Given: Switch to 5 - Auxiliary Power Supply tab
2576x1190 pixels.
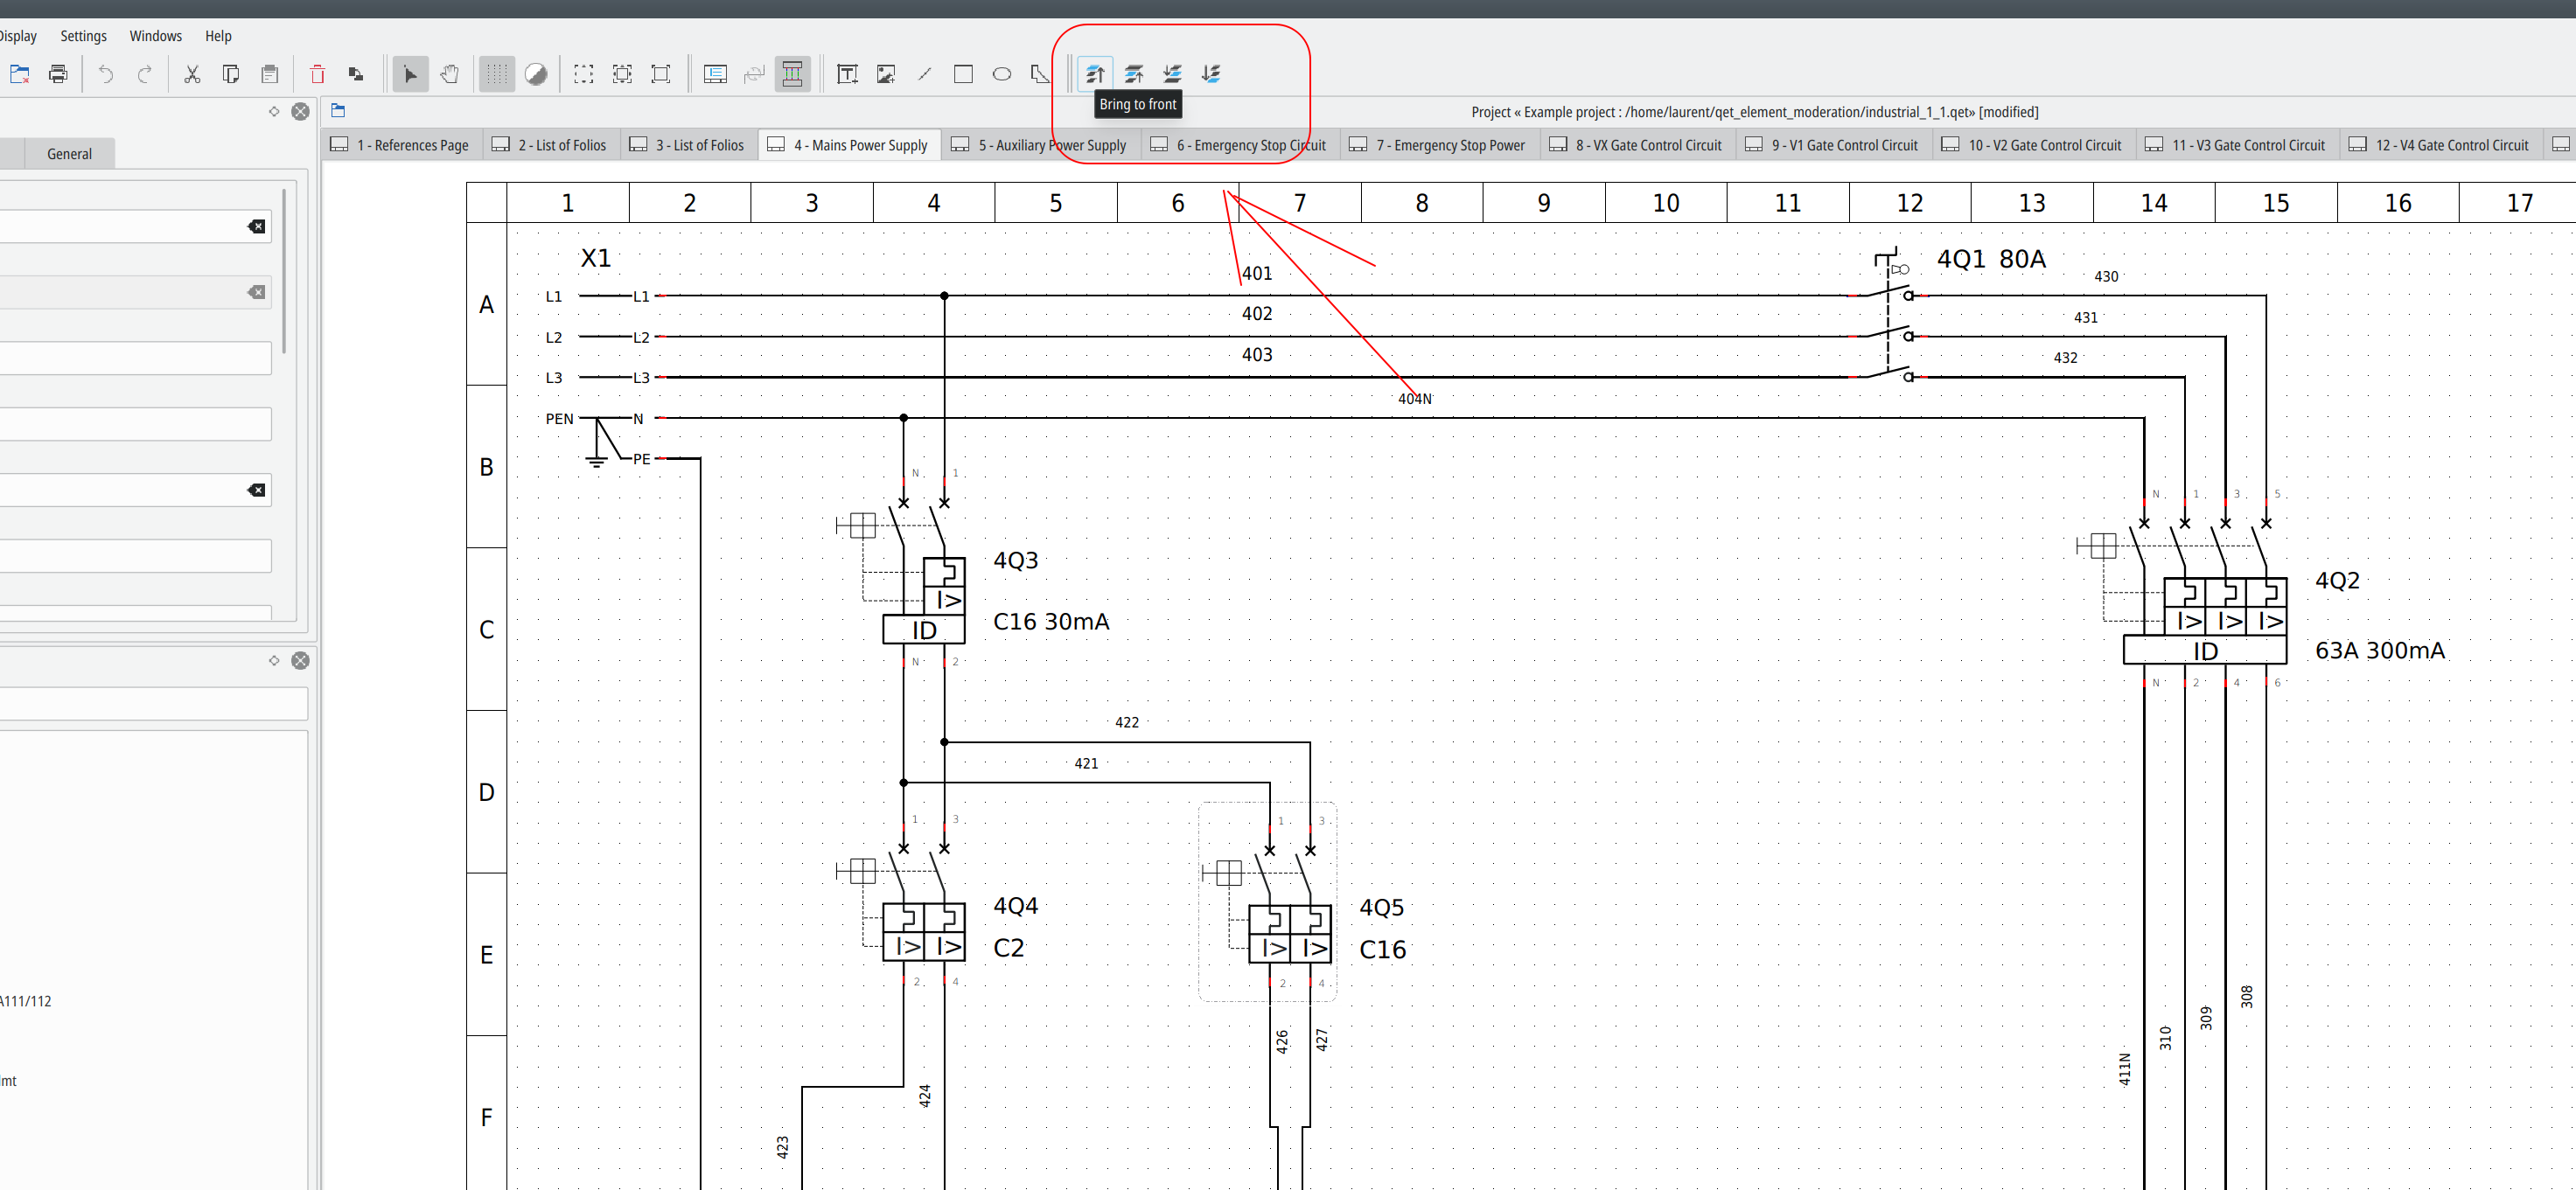Looking at the screenshot, I should click(1040, 145).
